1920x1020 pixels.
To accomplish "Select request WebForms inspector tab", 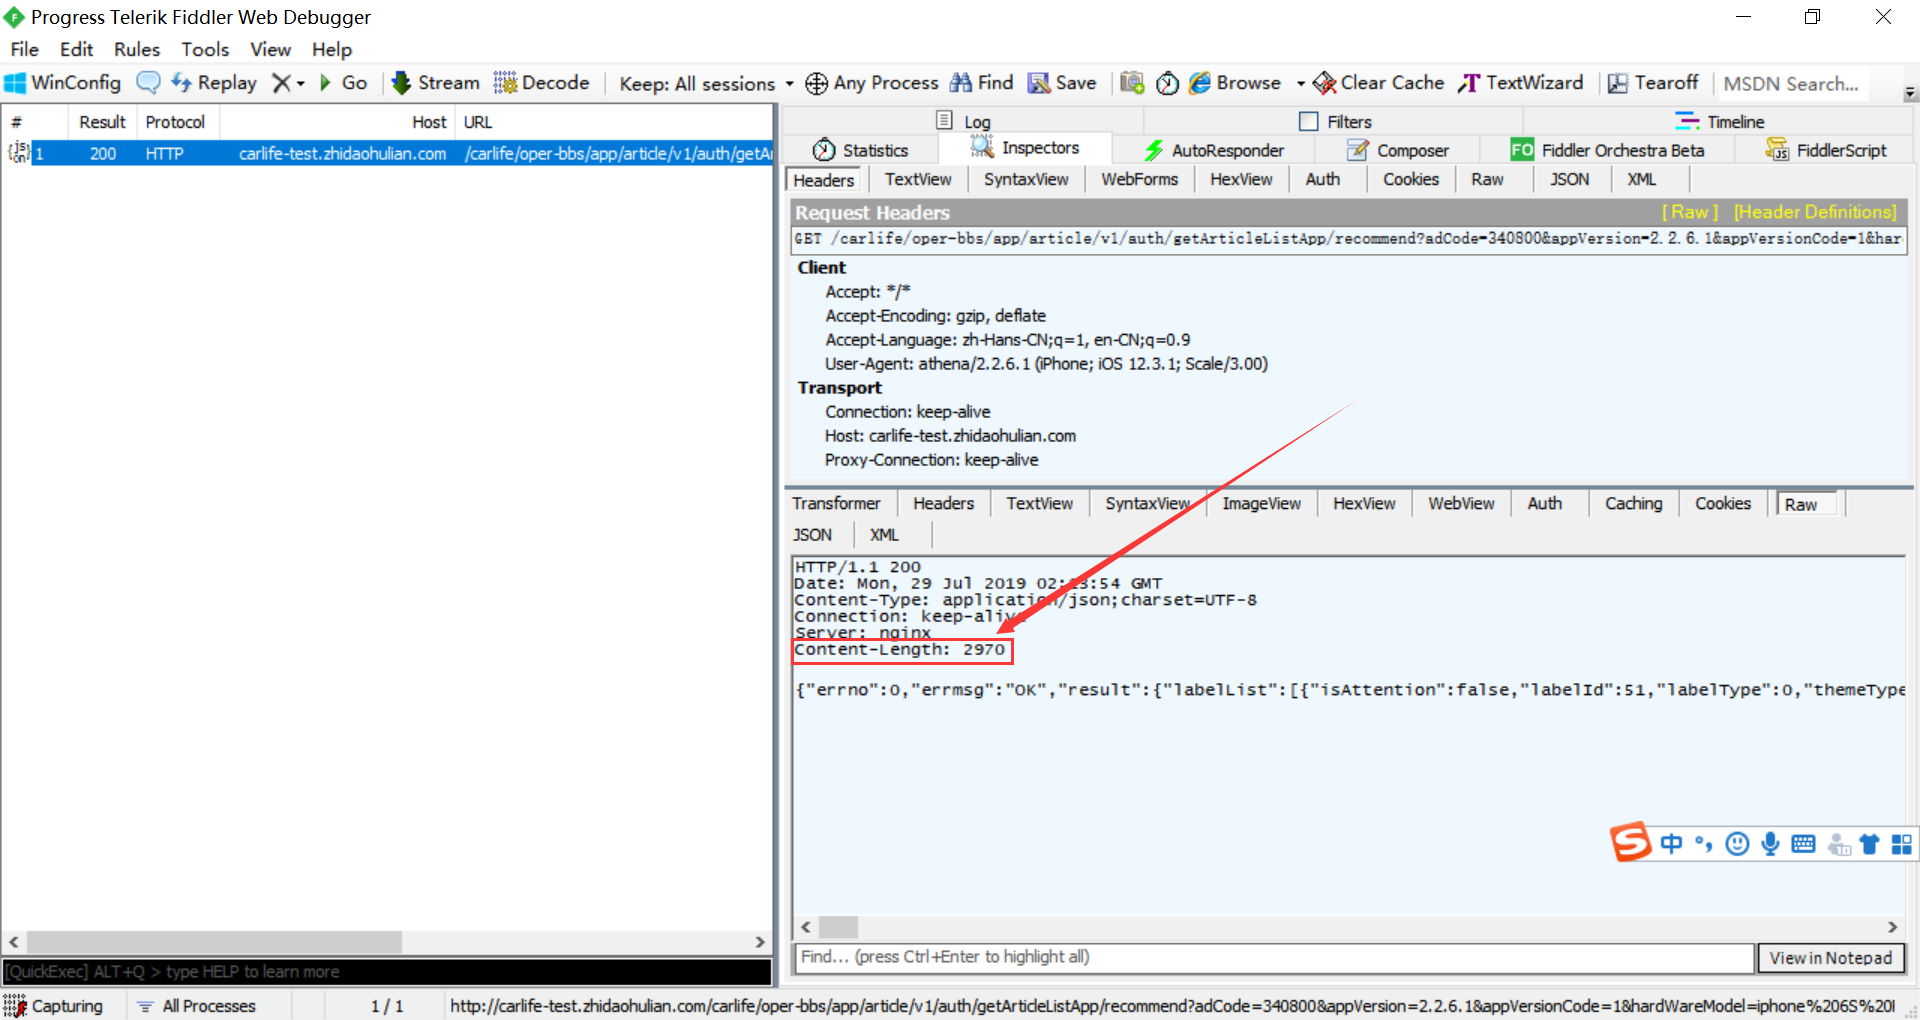I will tap(1139, 179).
